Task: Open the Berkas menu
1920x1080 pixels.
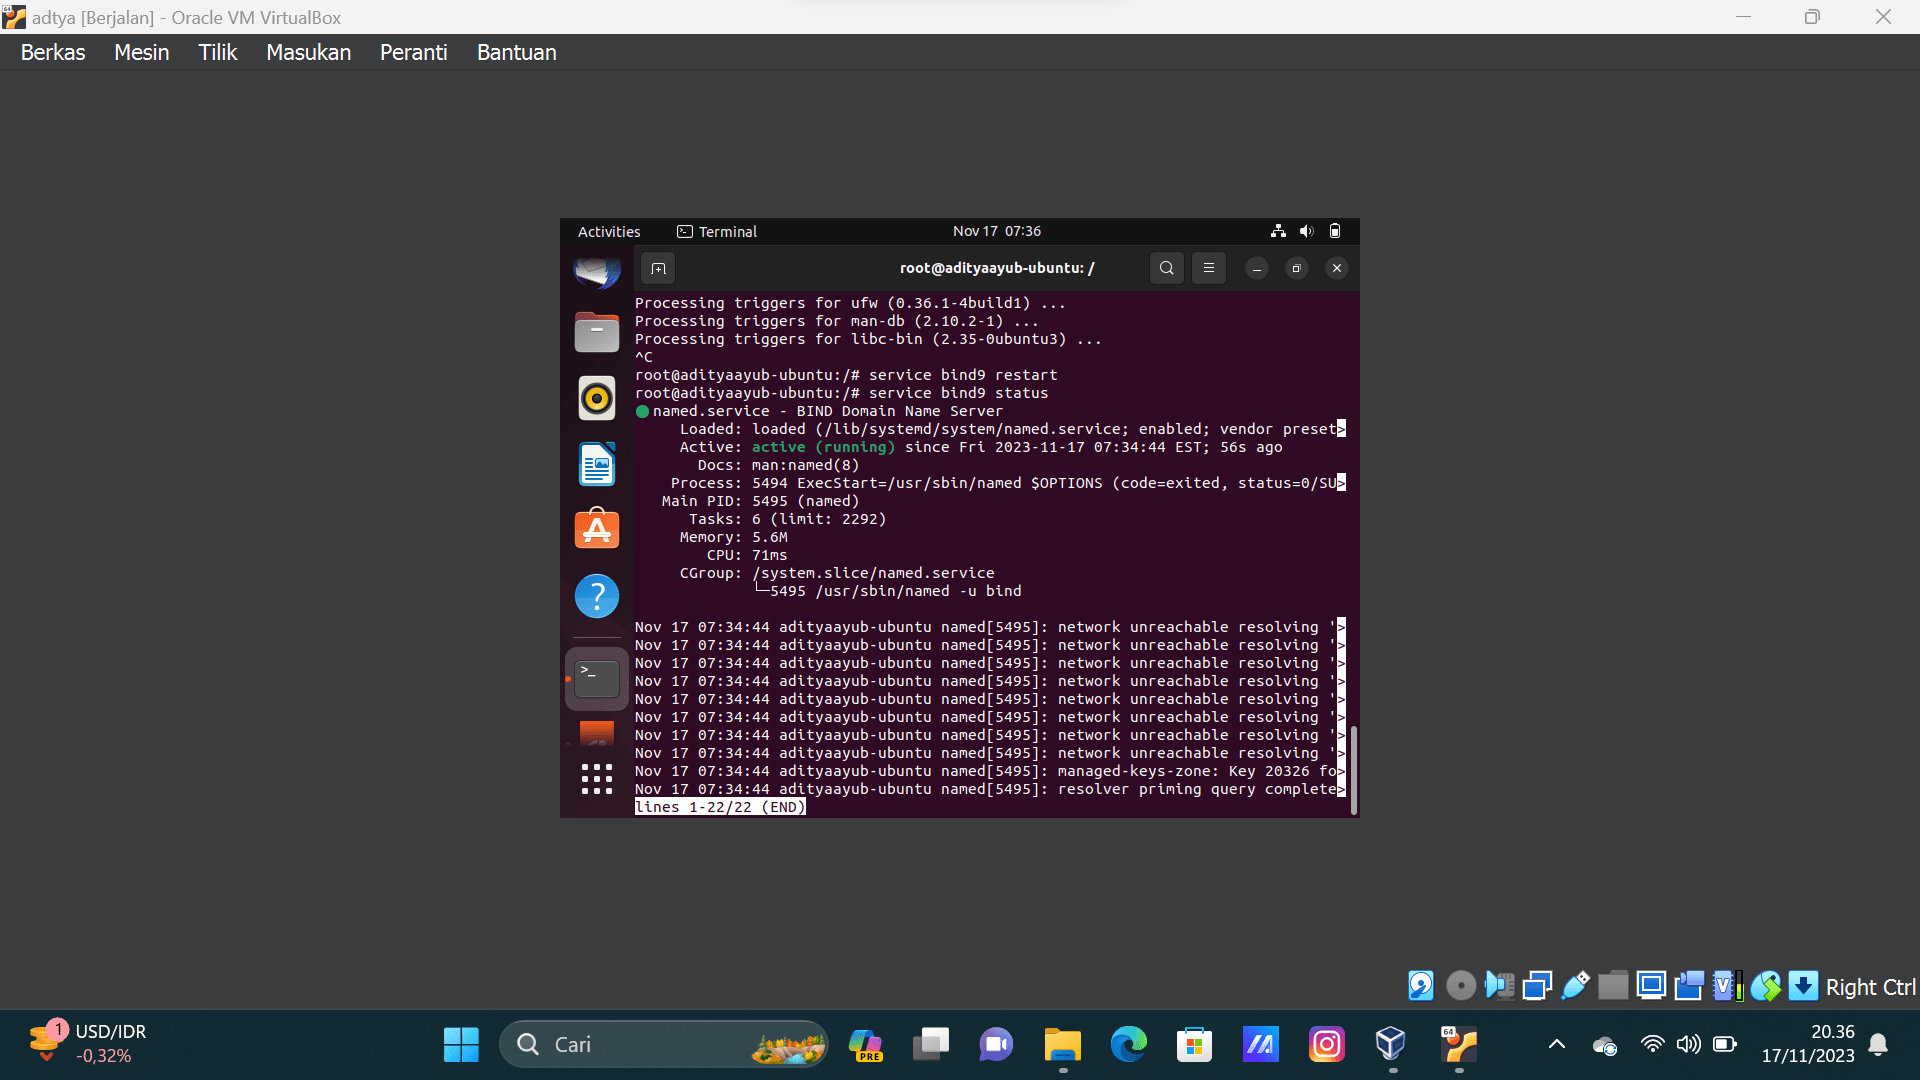Action: 53,52
